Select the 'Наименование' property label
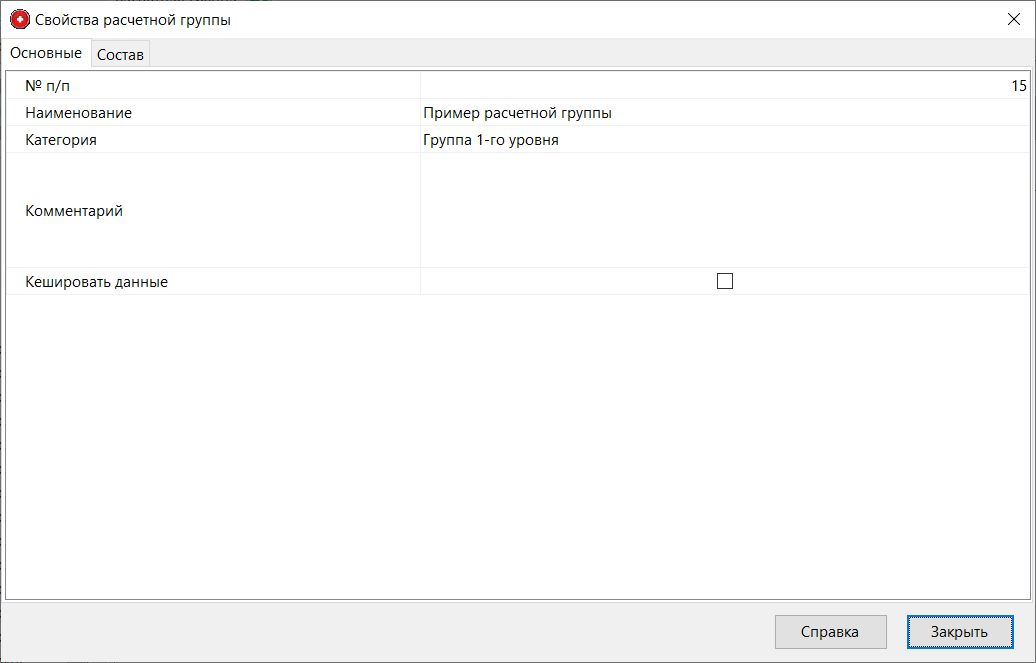1036x663 pixels. pyautogui.click(x=78, y=113)
